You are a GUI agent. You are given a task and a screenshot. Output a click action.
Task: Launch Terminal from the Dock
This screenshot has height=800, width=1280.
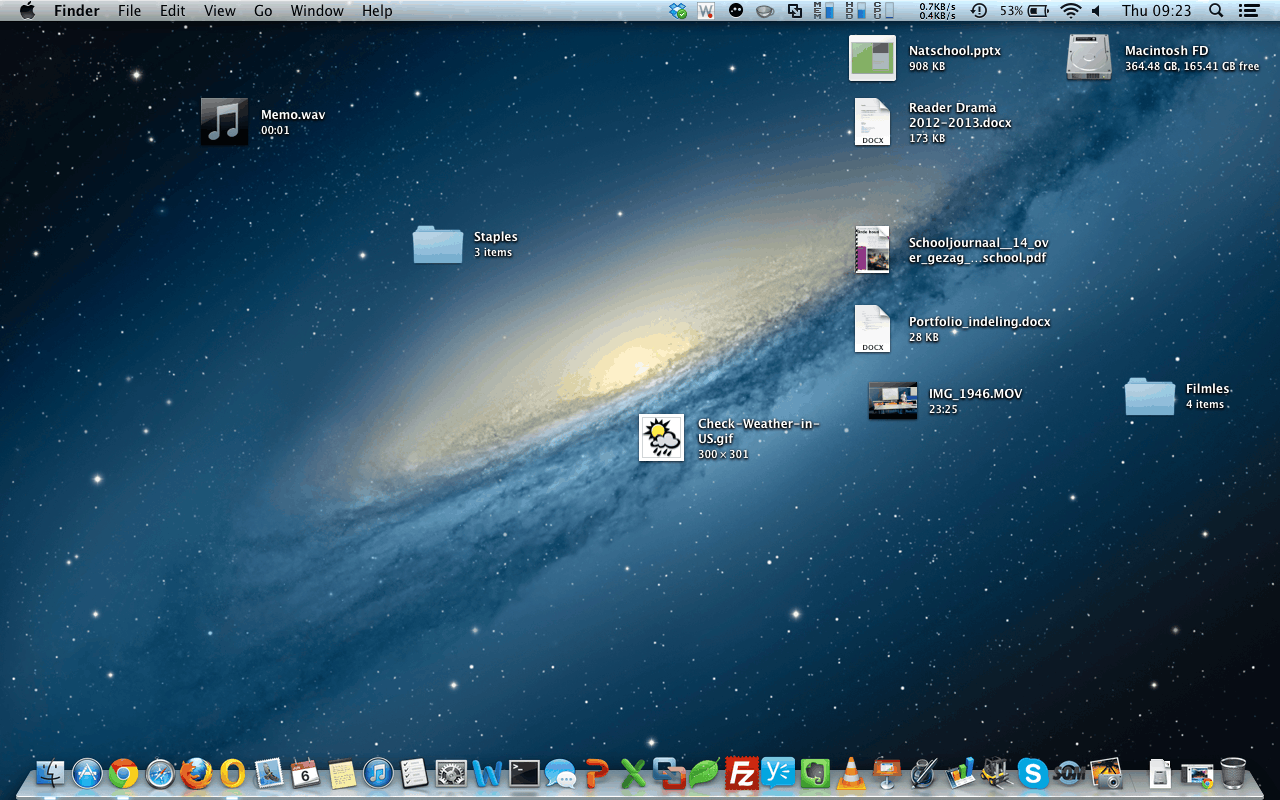pyautogui.click(x=524, y=773)
